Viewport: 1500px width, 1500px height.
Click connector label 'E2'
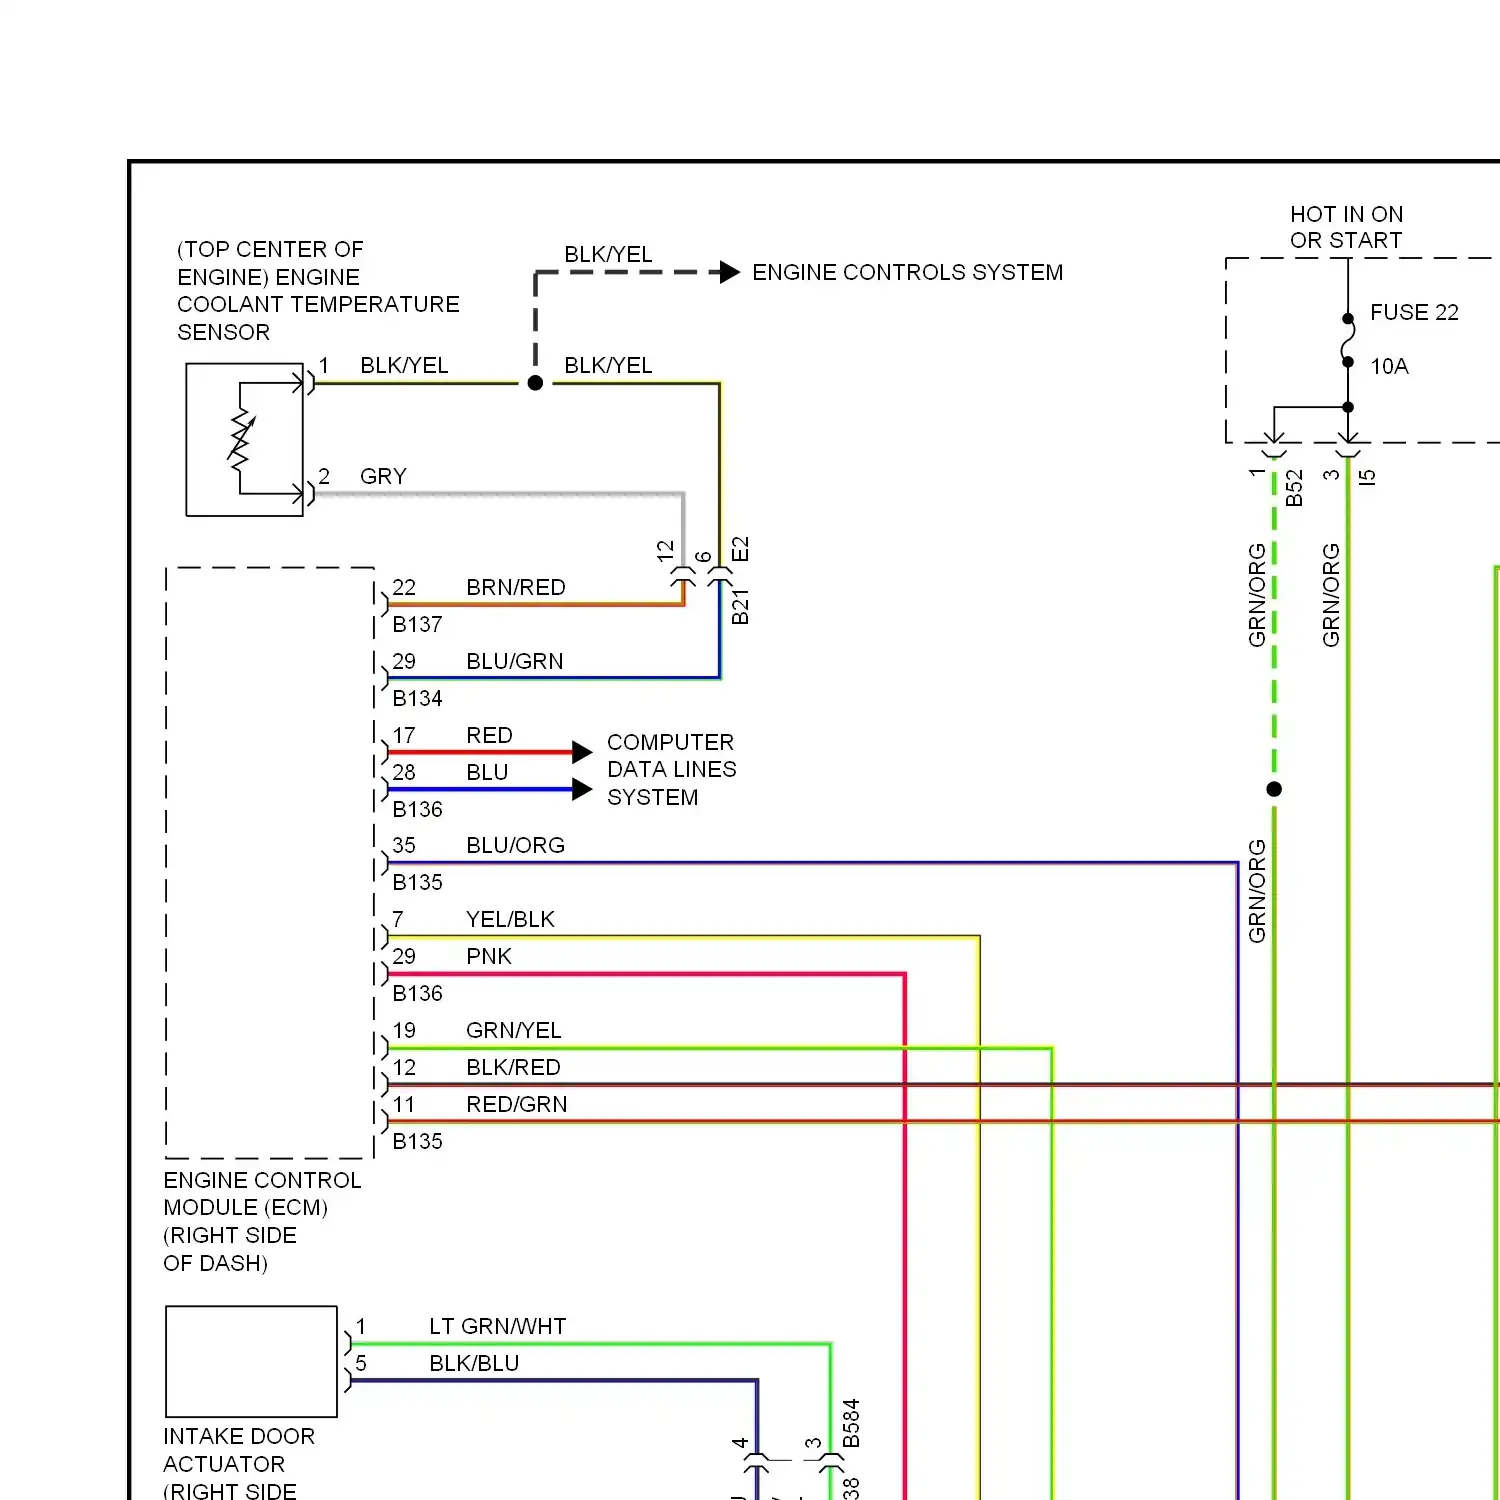pyautogui.click(x=740, y=549)
